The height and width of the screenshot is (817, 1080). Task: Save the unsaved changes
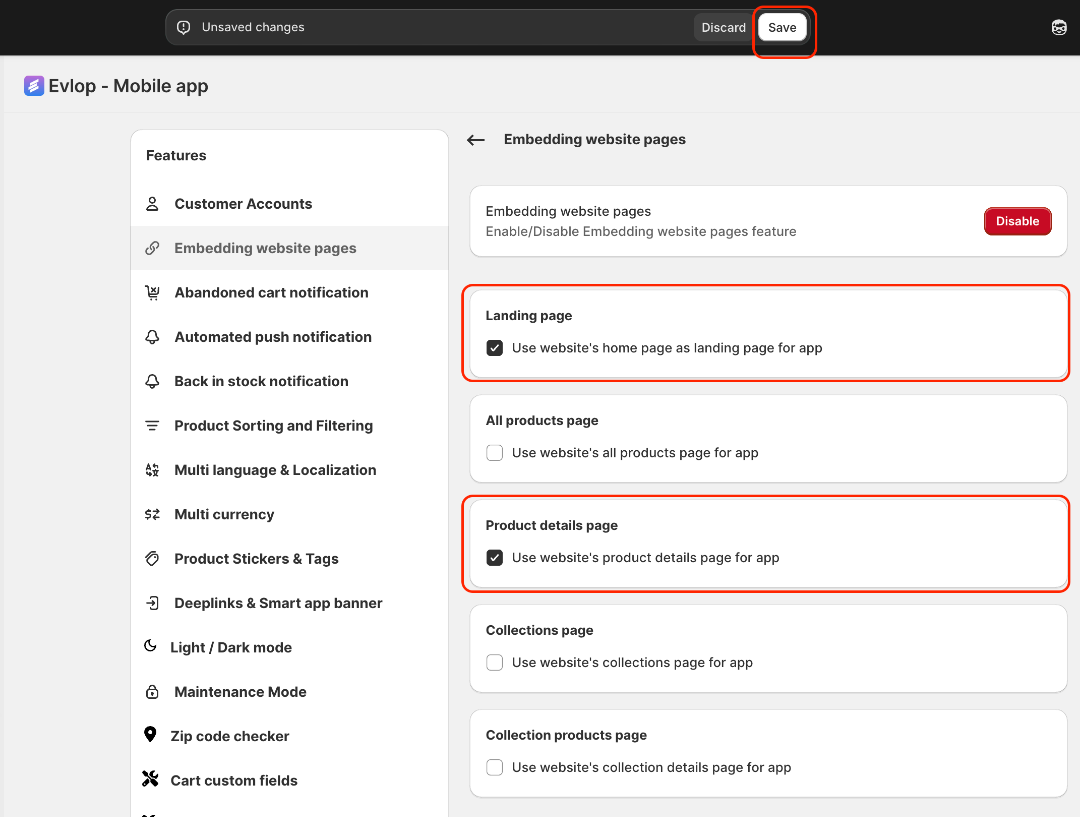click(782, 28)
